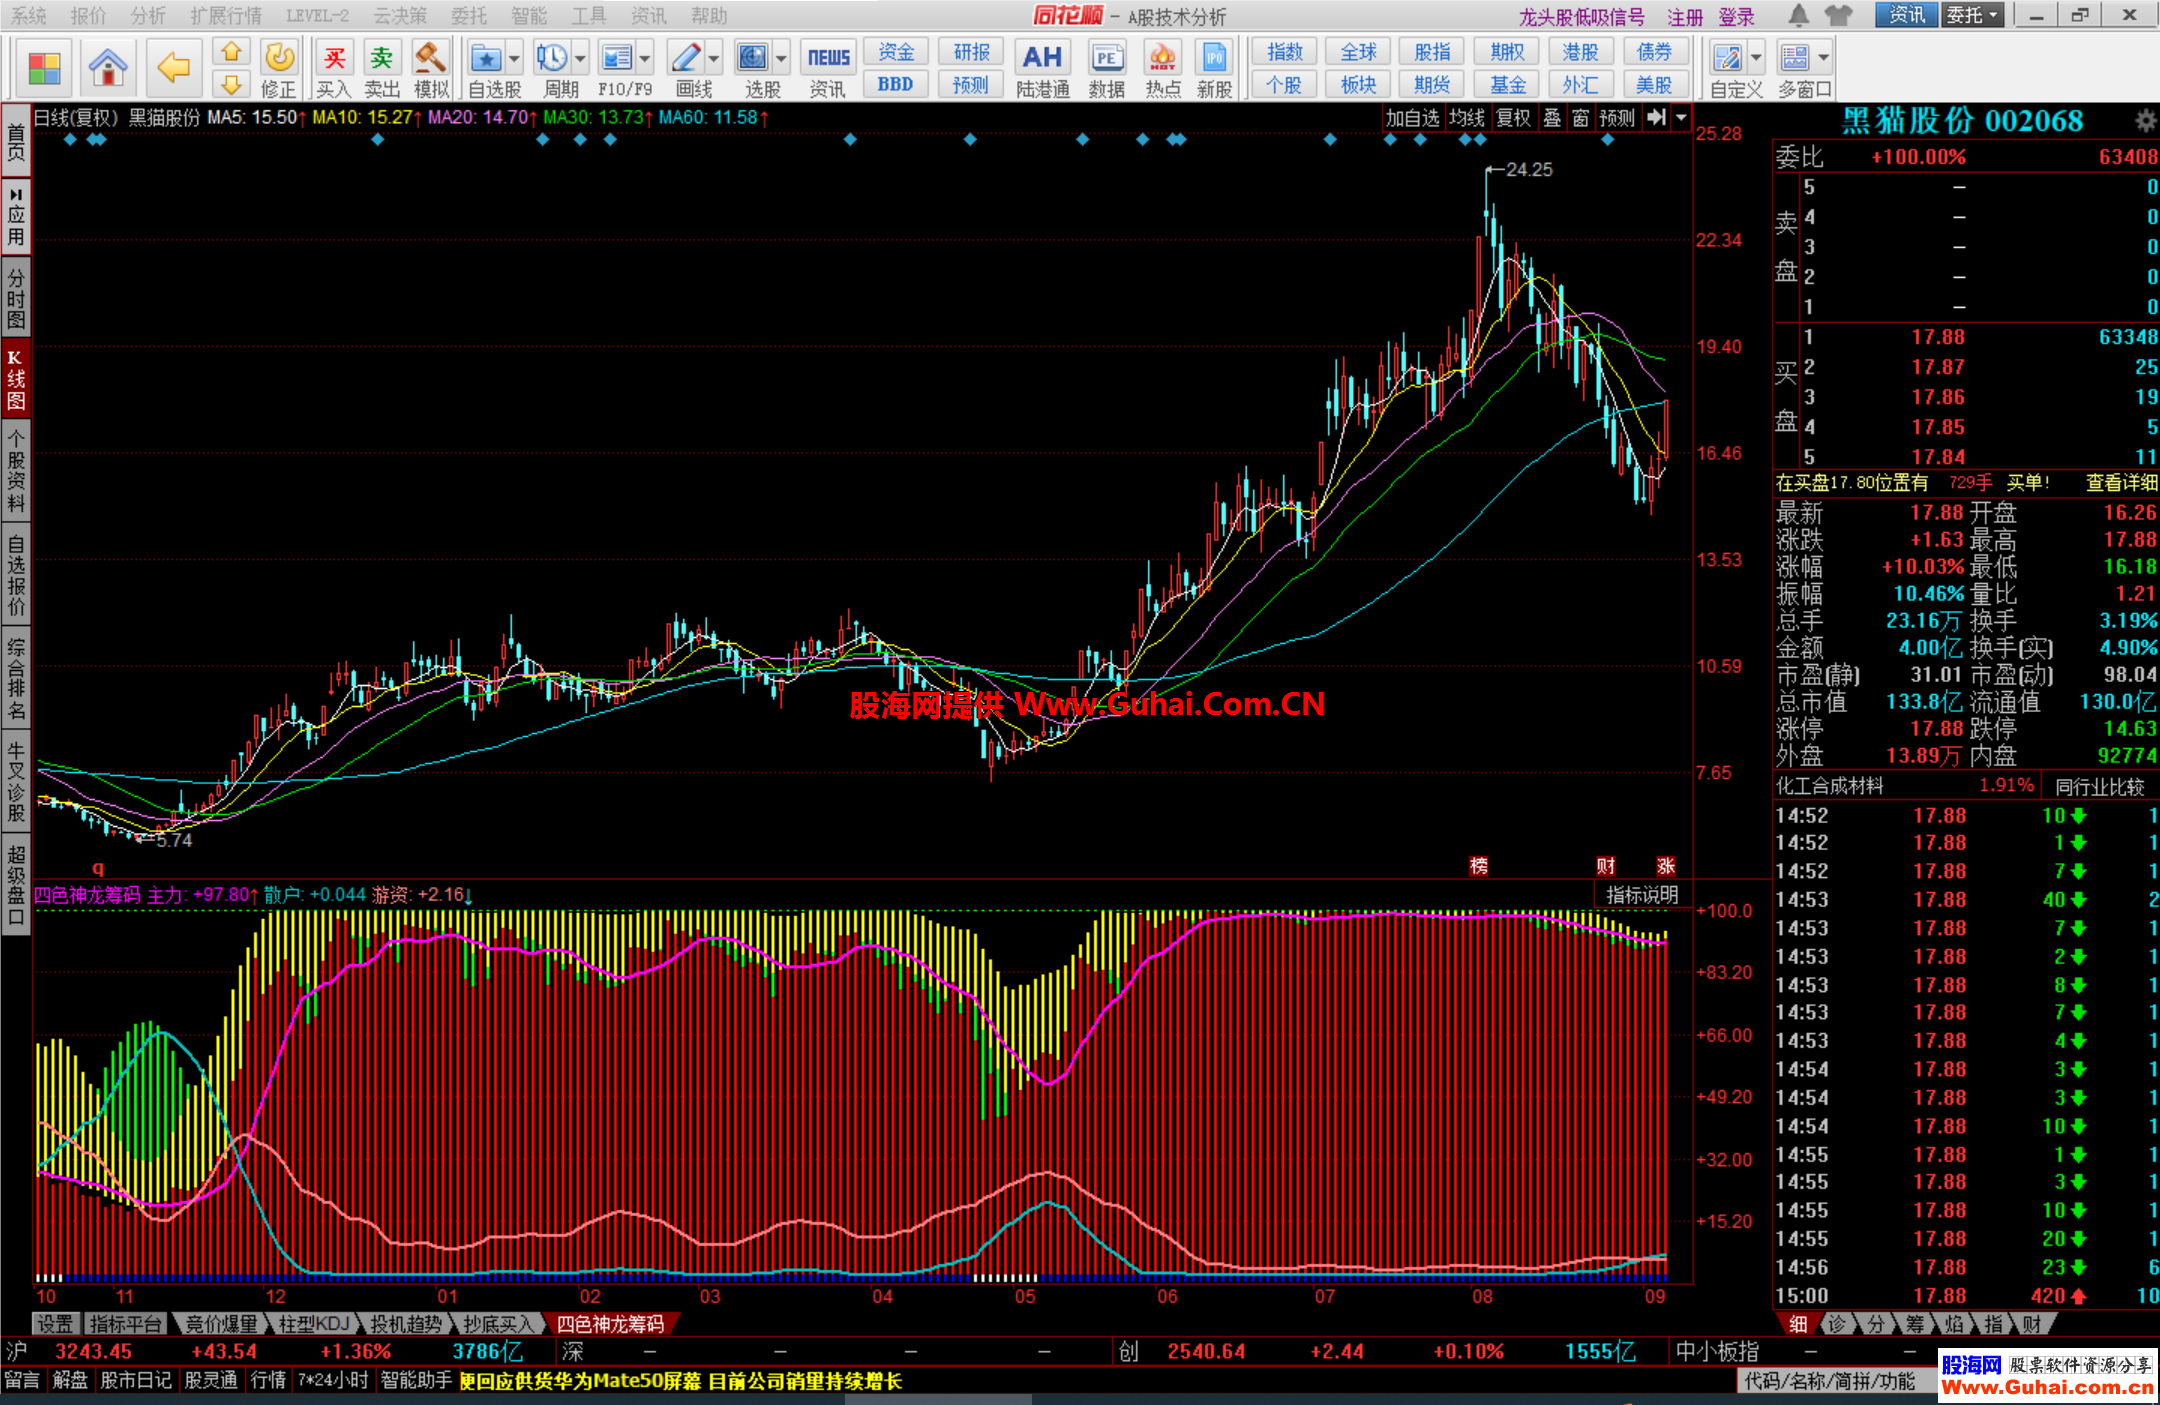The width and height of the screenshot is (2160, 1405).
Task: Click the 财 marker on chart timeline
Action: [1605, 866]
